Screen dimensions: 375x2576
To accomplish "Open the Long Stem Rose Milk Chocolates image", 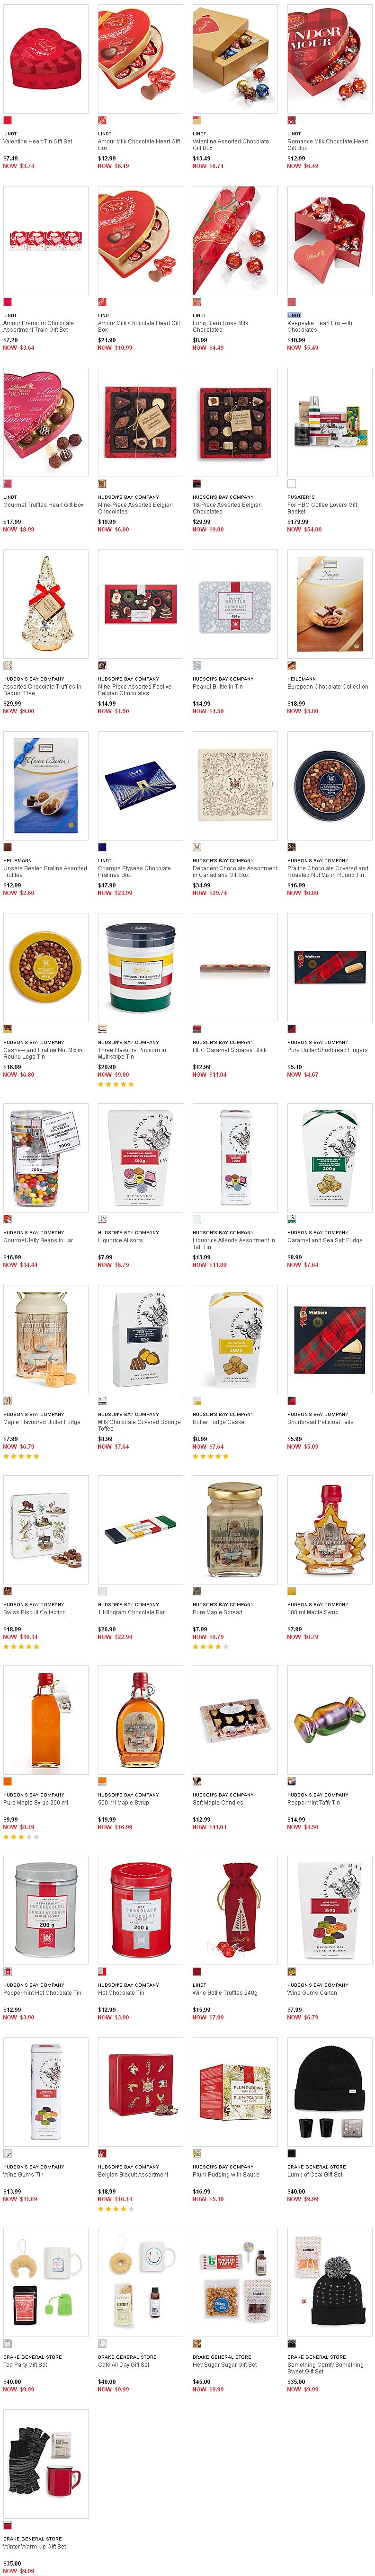I will (x=235, y=240).
